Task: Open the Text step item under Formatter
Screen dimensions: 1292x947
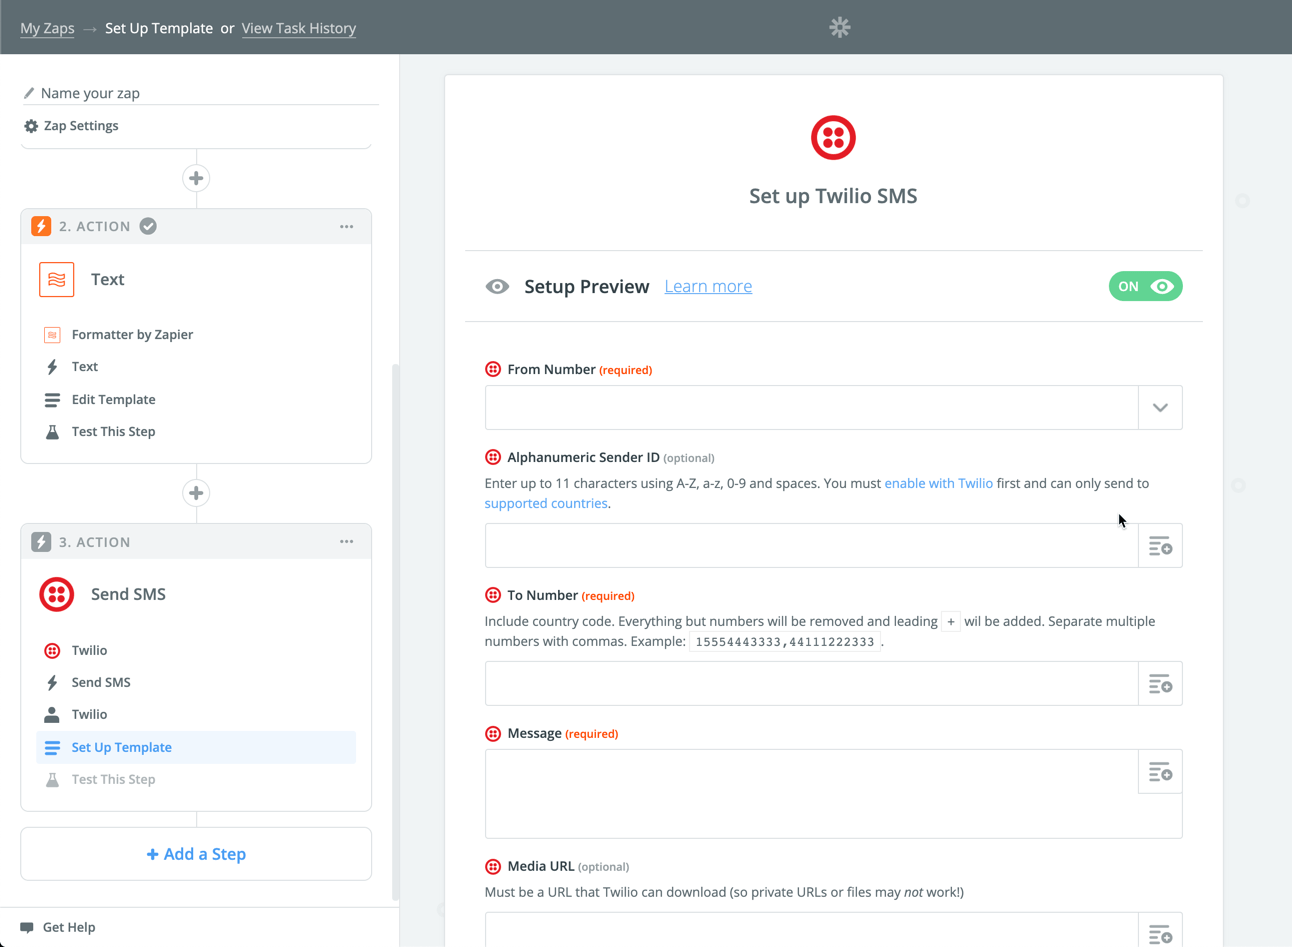Action: (x=196, y=367)
